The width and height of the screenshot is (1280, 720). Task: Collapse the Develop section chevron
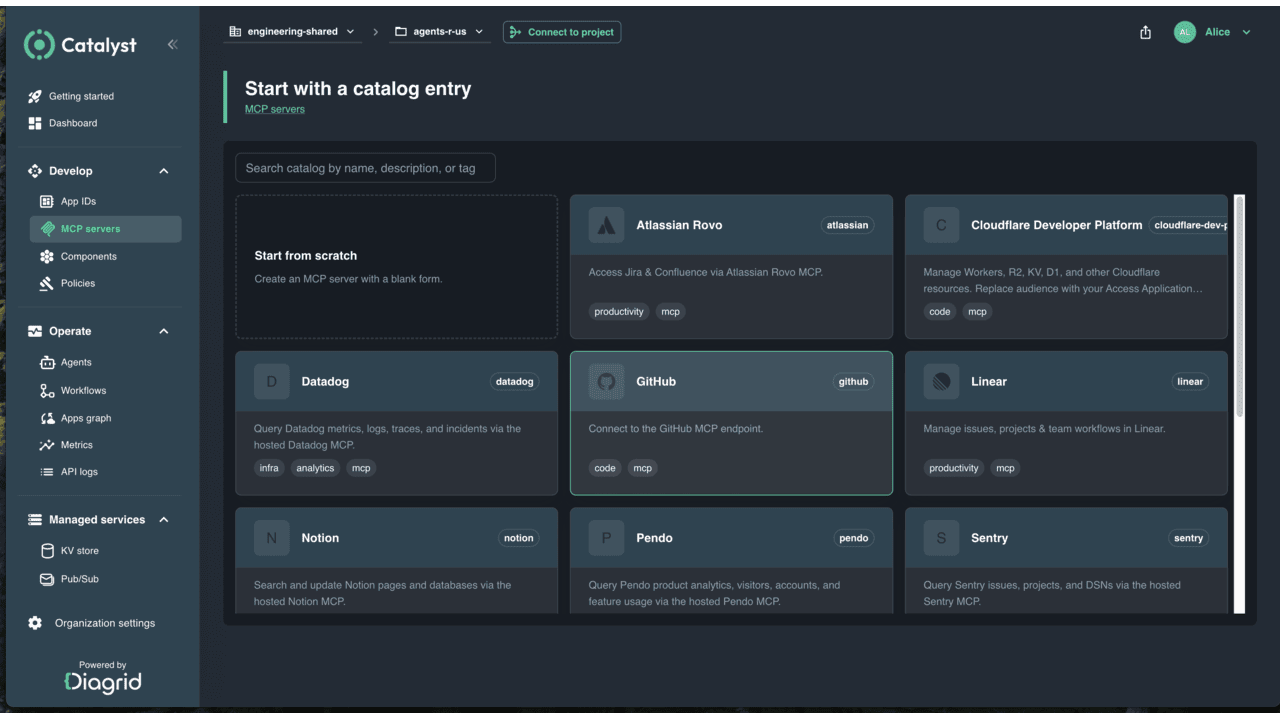click(164, 171)
